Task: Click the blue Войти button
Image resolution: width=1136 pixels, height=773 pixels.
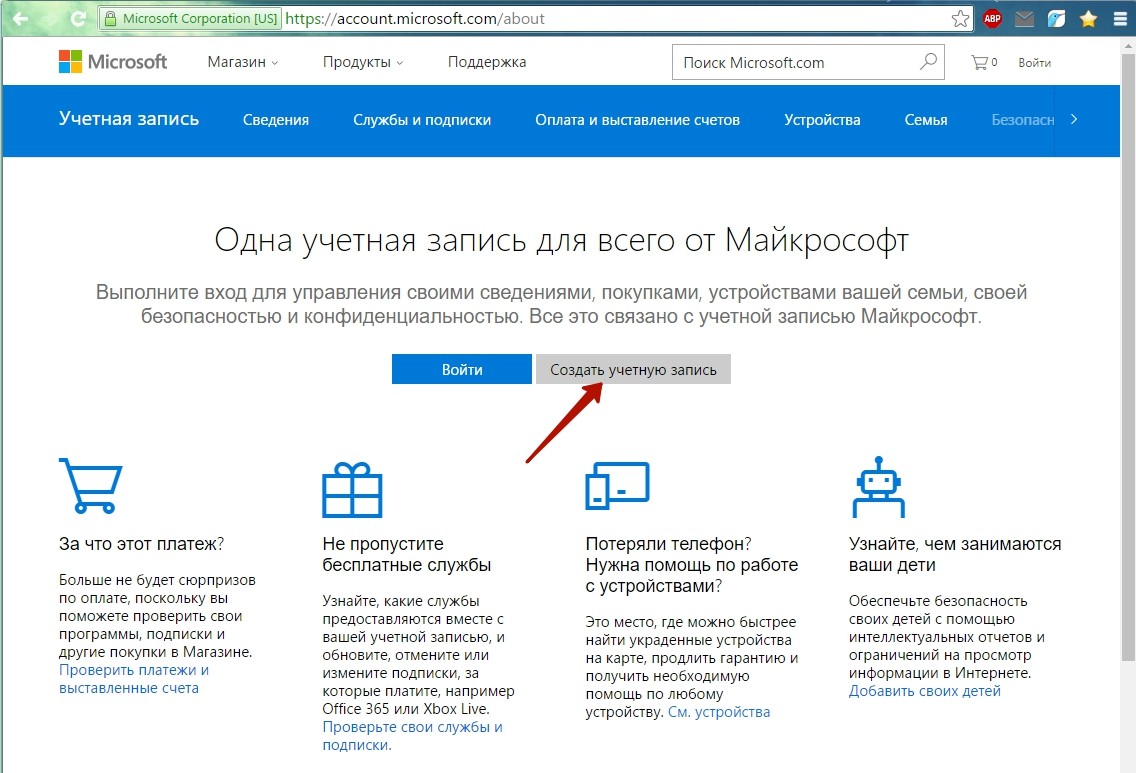Action: (462, 369)
